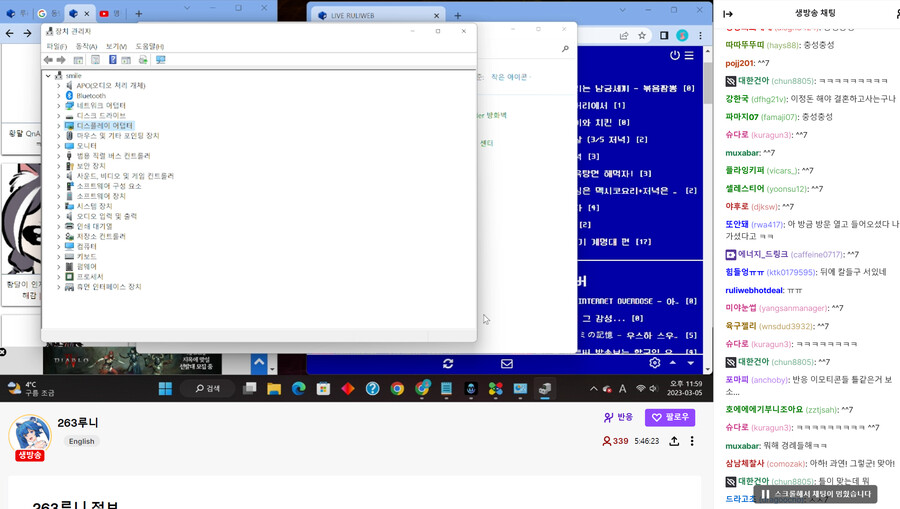The image size is (900, 509).
Task: Click the taskbar clock showing 오후 11:59
Action: 685,388
